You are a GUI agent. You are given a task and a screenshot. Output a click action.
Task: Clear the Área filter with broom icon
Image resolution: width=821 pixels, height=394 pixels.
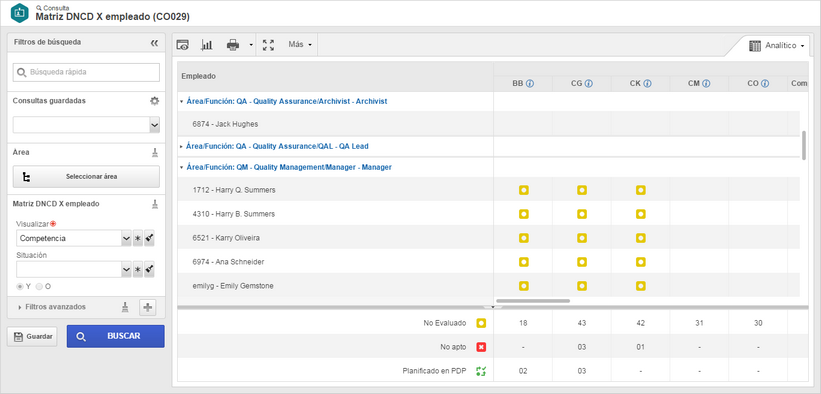[x=154, y=152]
